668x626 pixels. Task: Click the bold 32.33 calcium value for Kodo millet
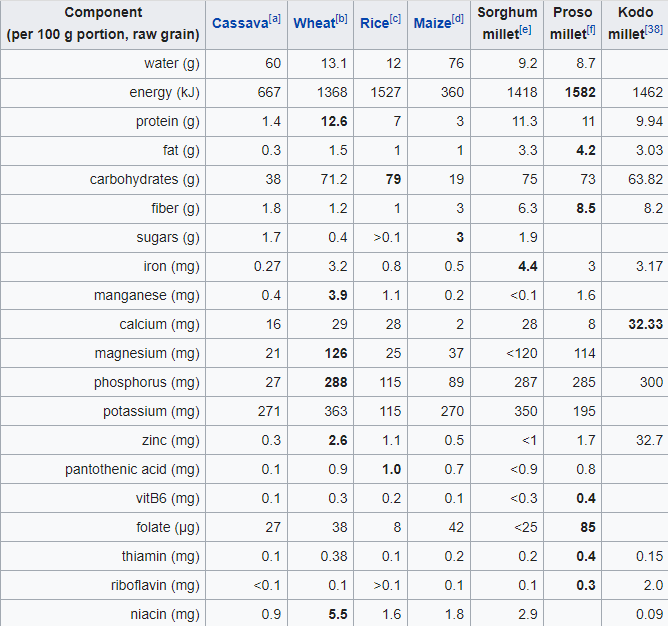pos(645,324)
